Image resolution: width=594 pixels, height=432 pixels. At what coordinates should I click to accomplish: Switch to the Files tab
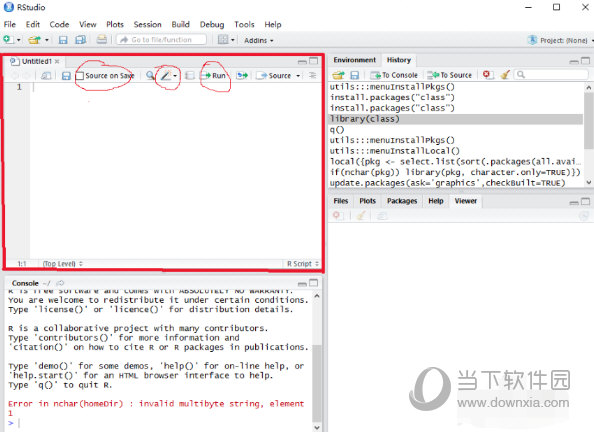pos(341,201)
